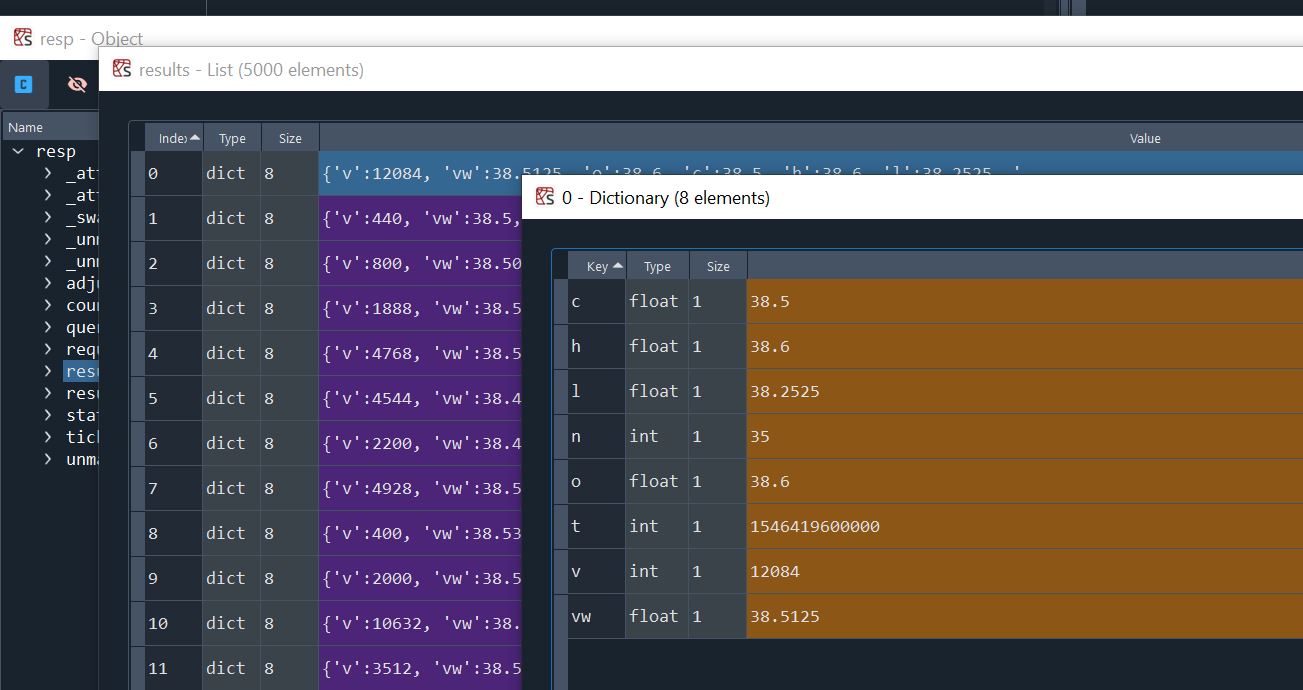Select value cell starting {'v':800

[x=421, y=263]
